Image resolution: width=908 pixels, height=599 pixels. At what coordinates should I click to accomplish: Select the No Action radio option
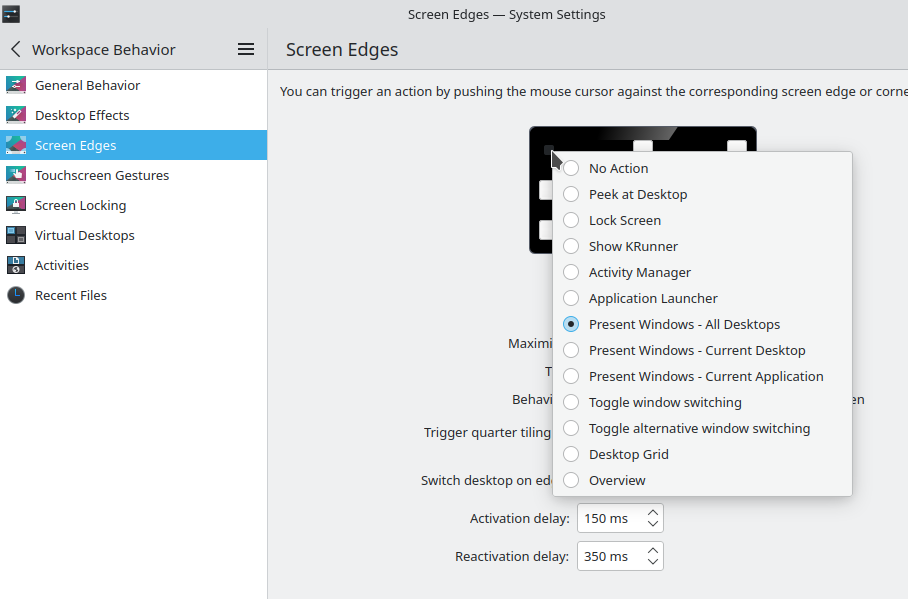tap(571, 168)
